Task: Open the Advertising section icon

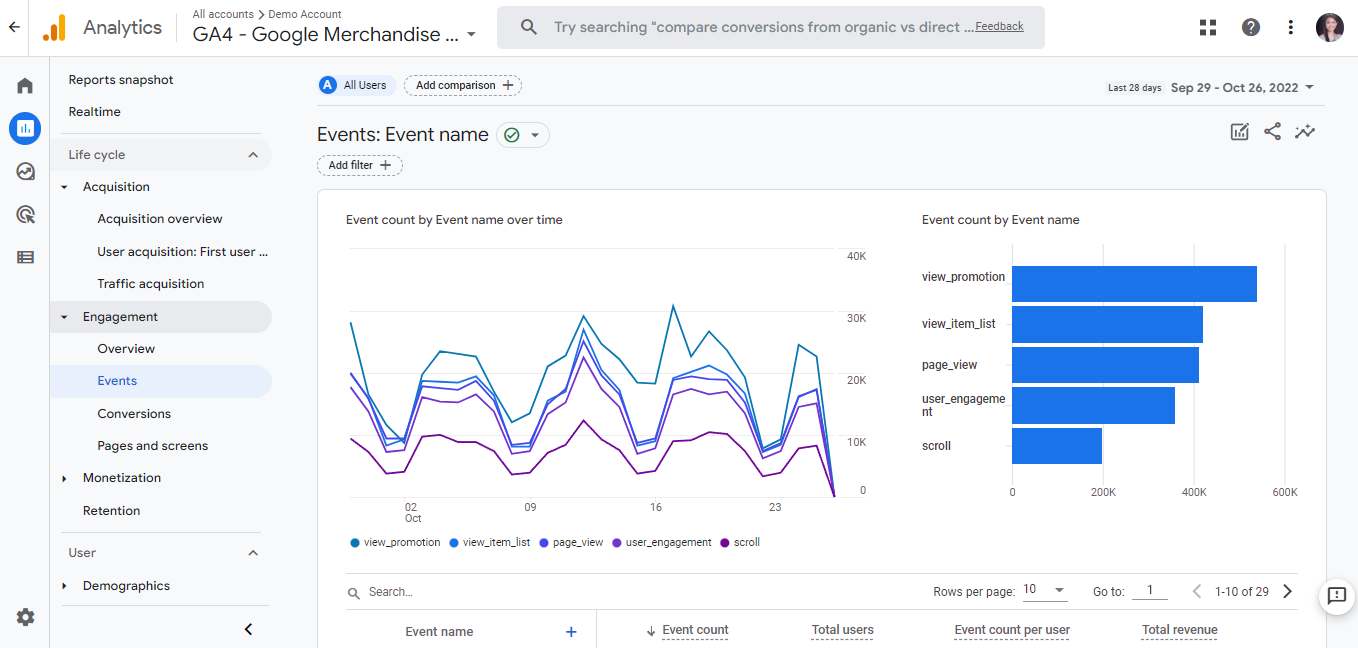Action: tap(25, 213)
